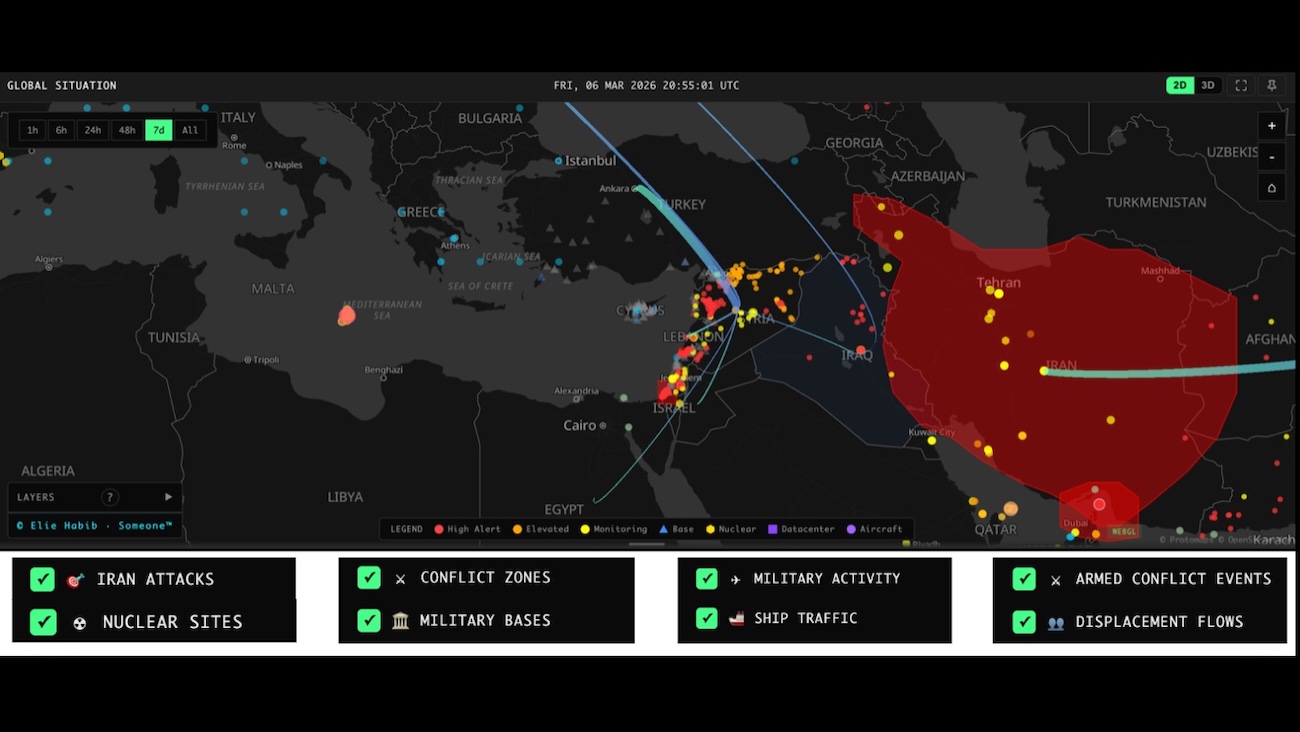The width and height of the screenshot is (1300, 732).
Task: Toggle the Displacement Flows checkbox
Action: (1023, 622)
